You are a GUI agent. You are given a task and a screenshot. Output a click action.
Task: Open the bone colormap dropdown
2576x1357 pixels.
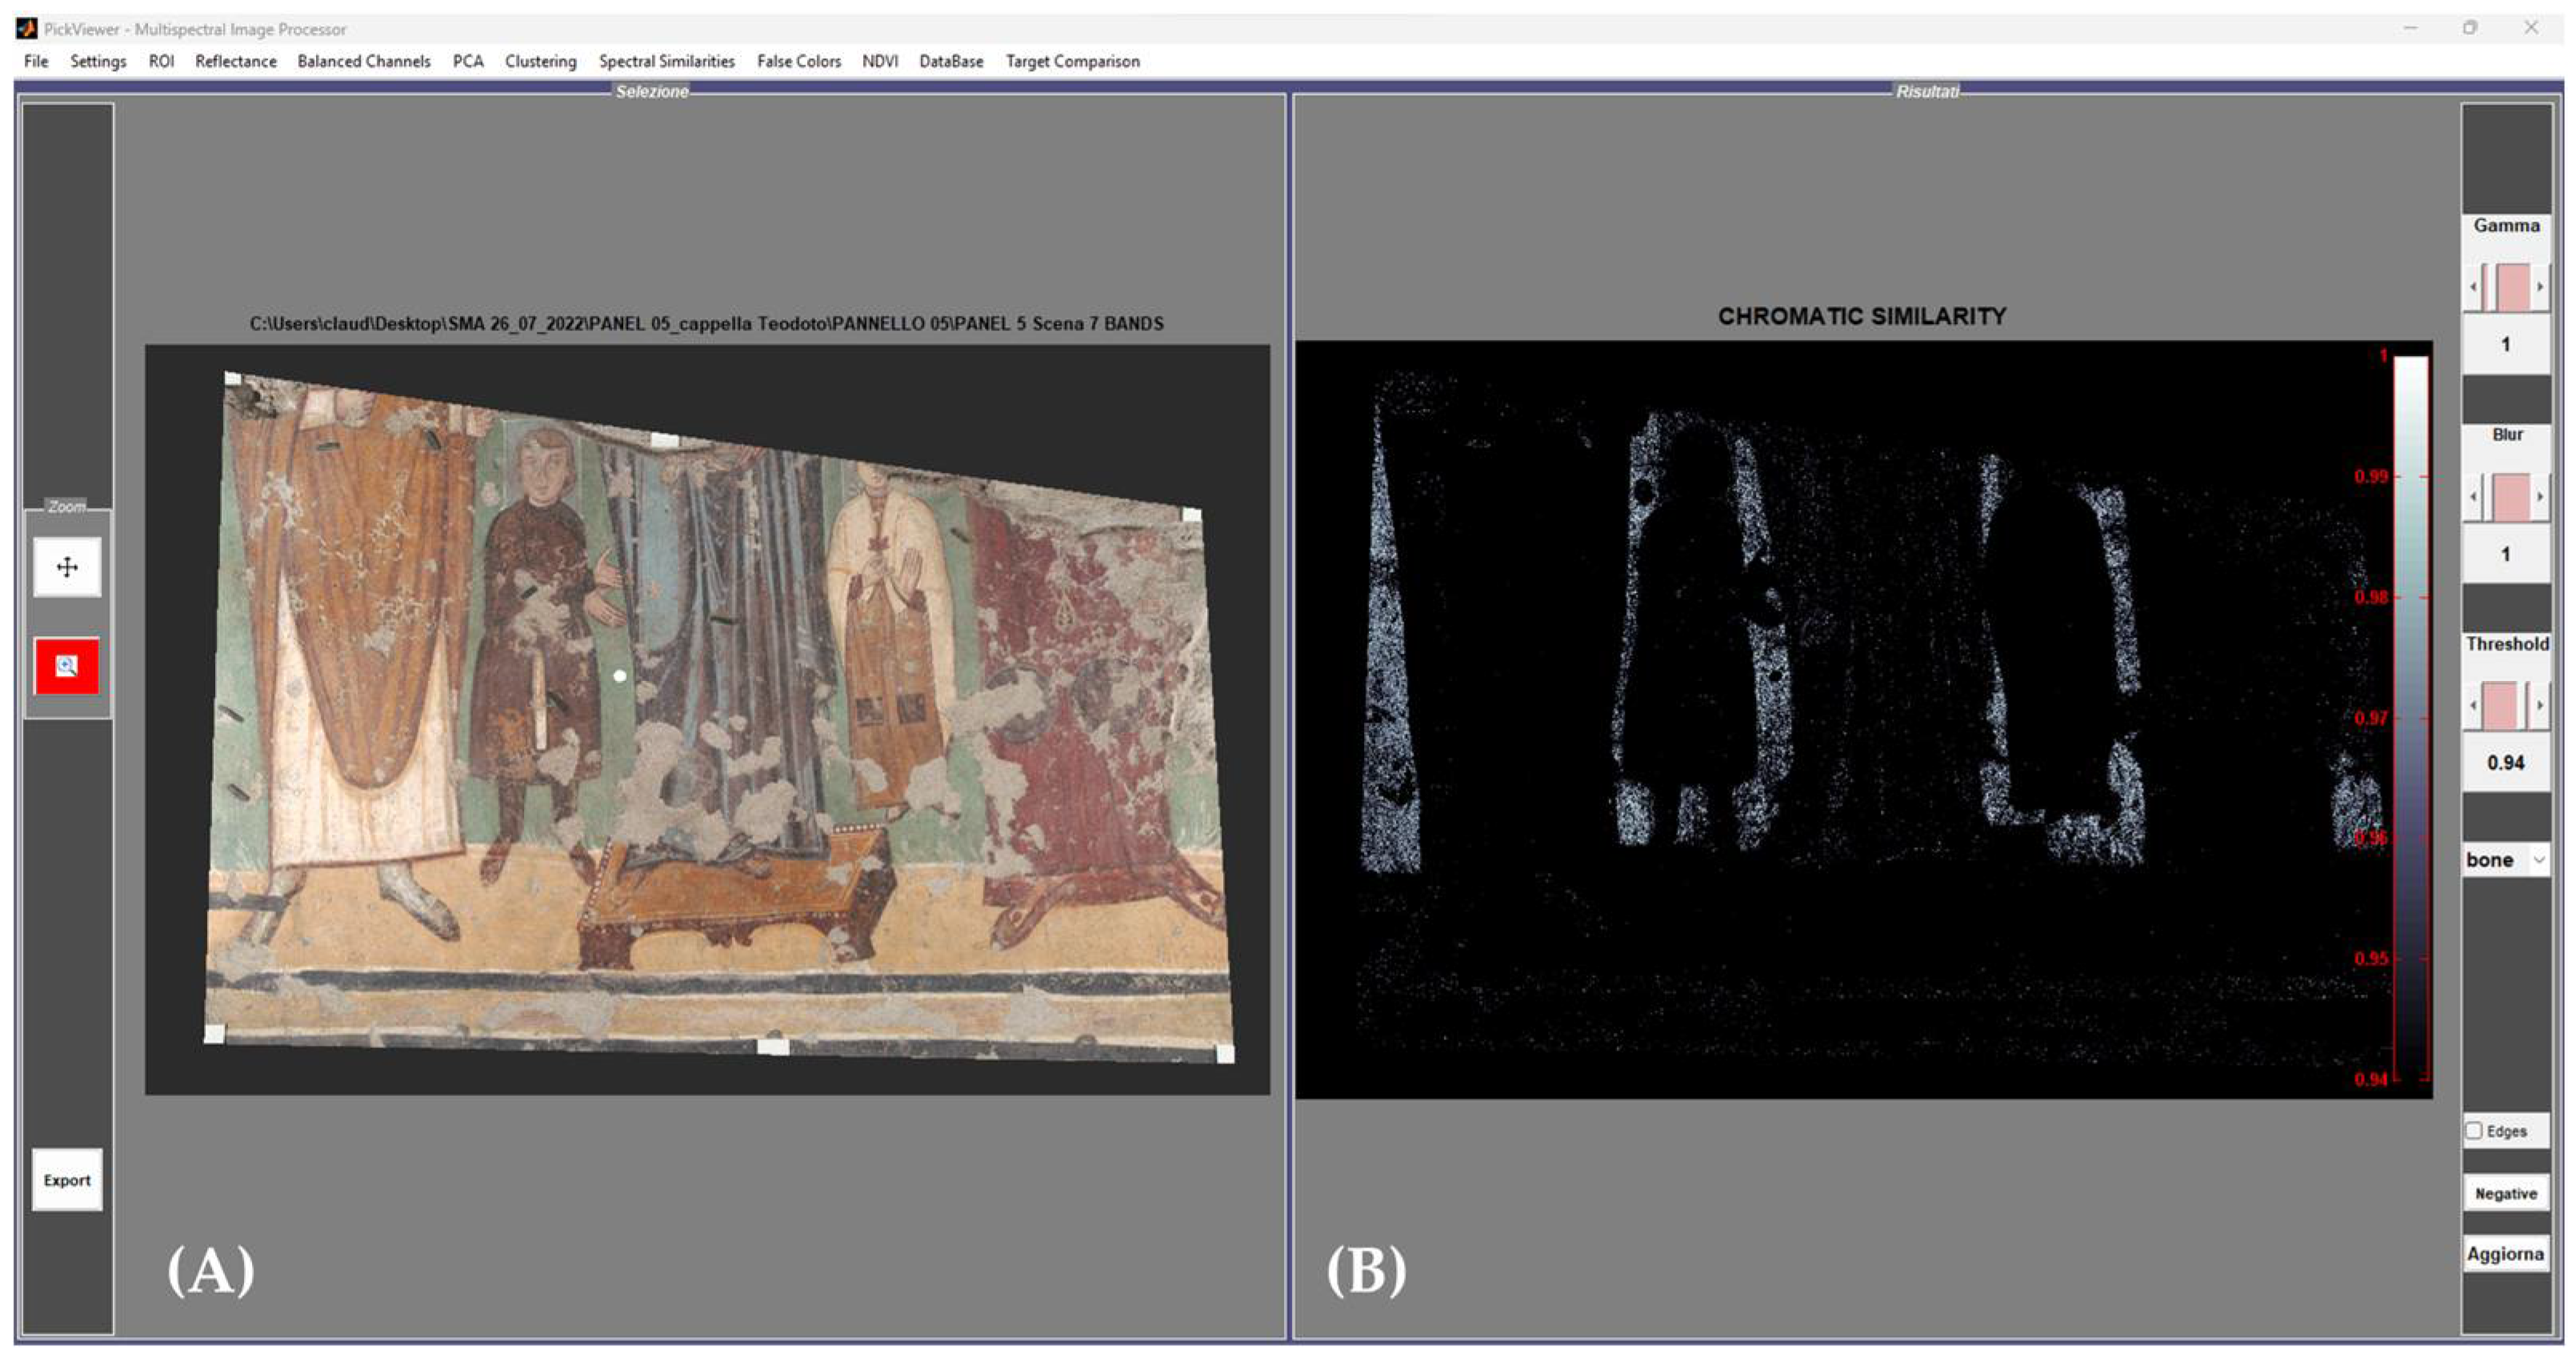coord(2538,860)
